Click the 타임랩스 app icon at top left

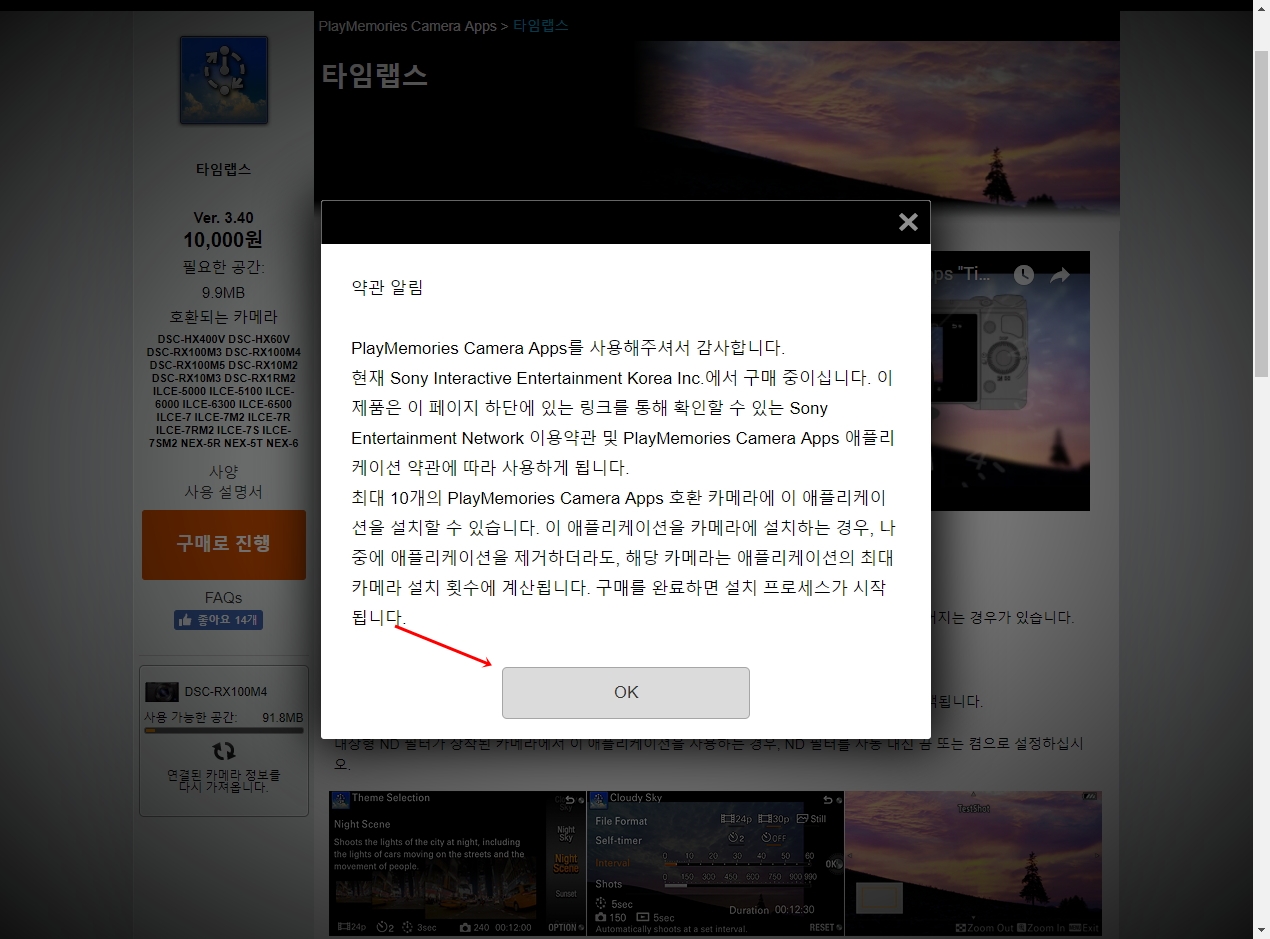pyautogui.click(x=223, y=80)
